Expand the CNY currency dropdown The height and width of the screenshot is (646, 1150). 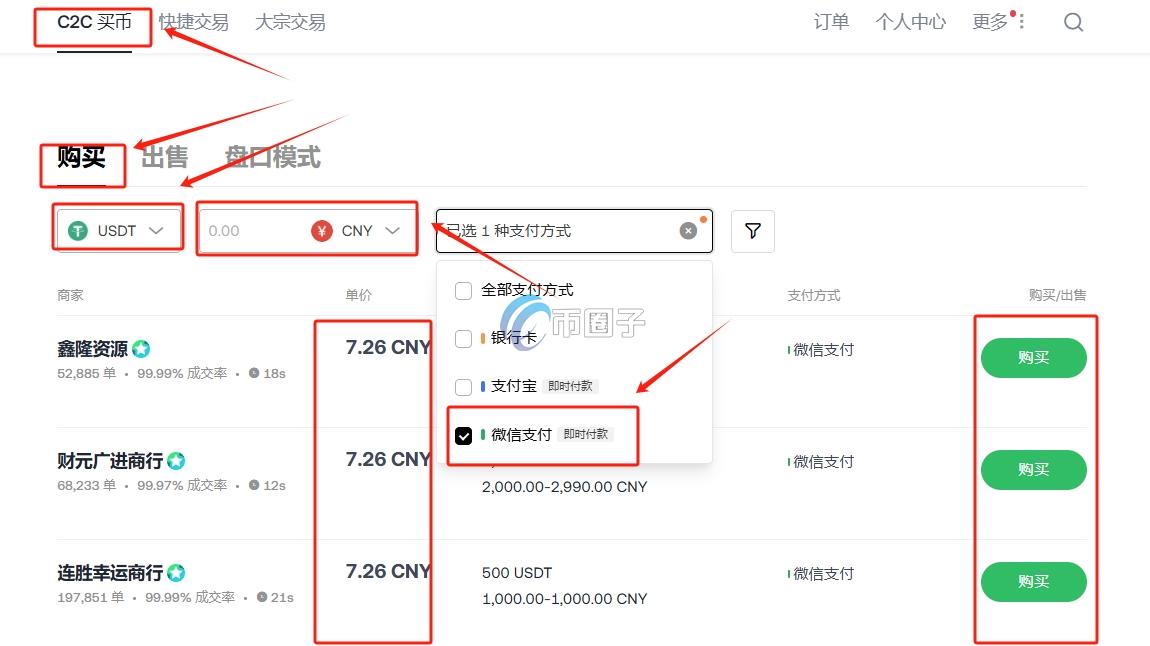(x=392, y=230)
